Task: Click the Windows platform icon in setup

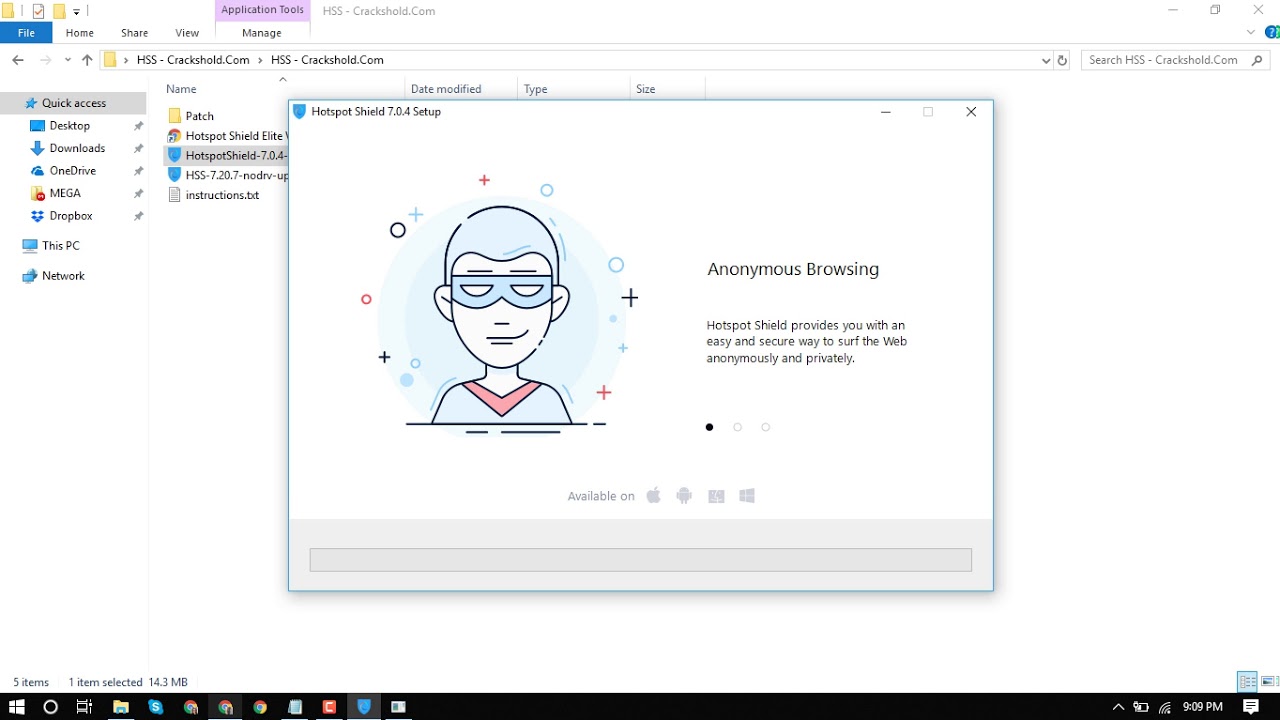Action: coord(747,495)
